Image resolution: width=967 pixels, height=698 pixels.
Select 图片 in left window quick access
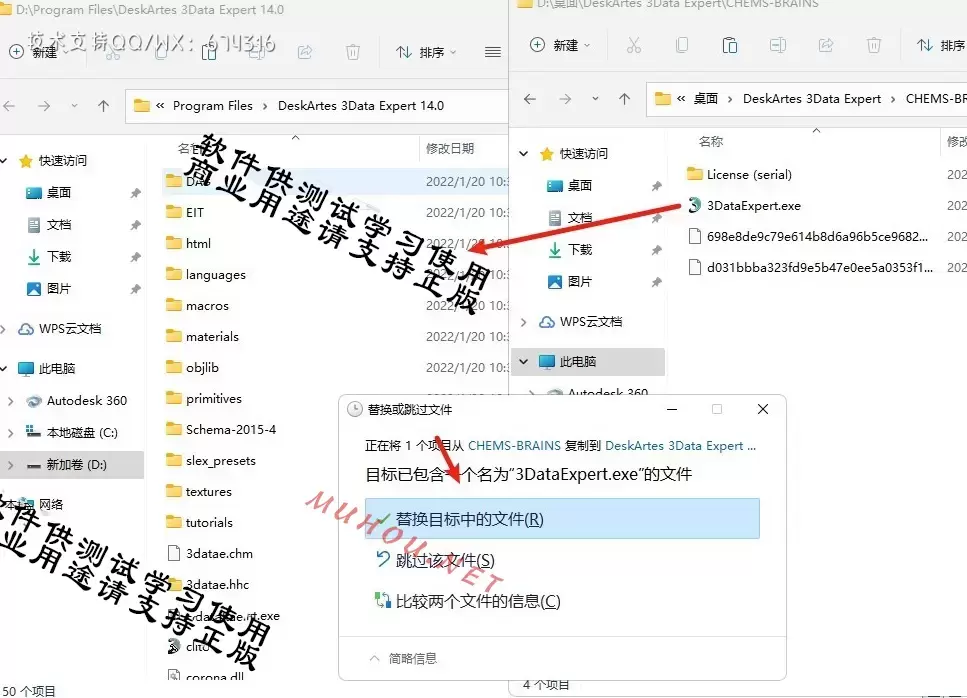tap(59, 289)
